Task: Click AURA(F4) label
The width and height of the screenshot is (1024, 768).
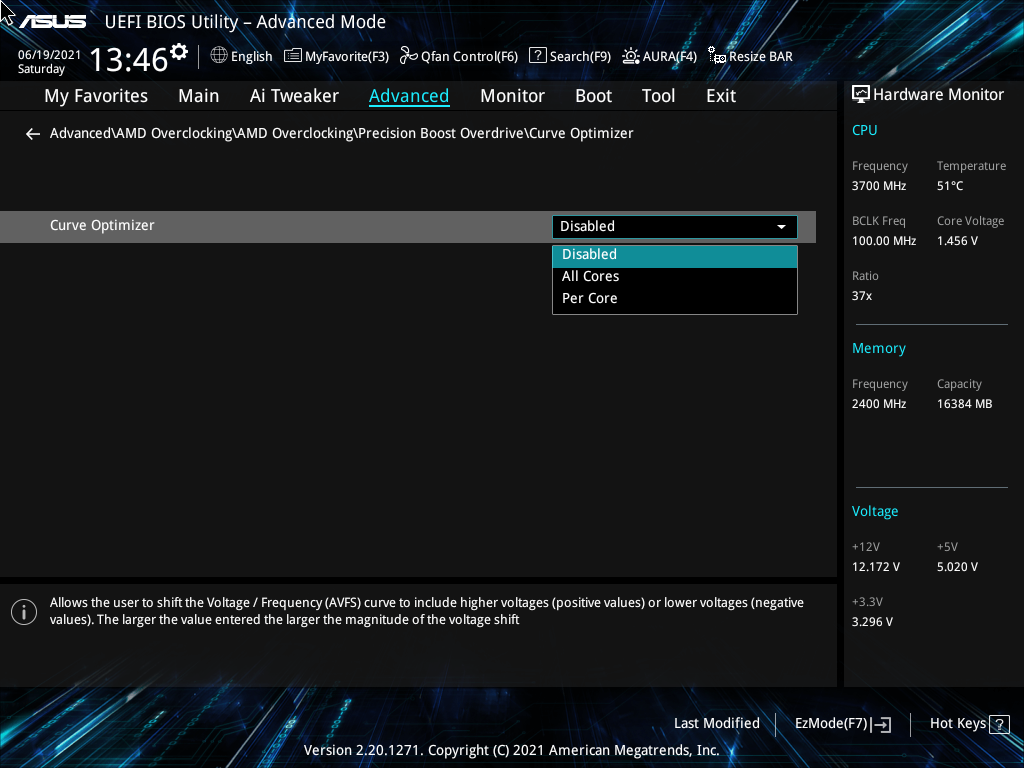Action: tap(669, 57)
